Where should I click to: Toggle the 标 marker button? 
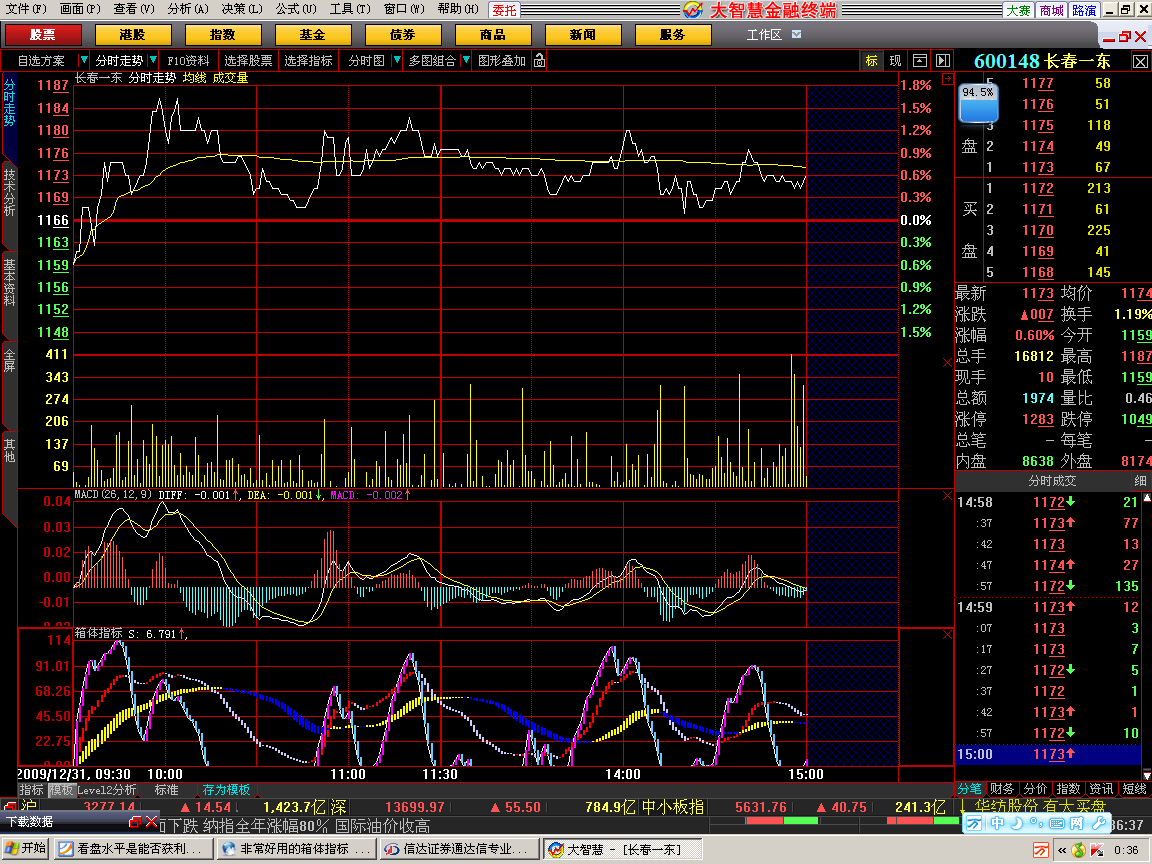pos(872,61)
